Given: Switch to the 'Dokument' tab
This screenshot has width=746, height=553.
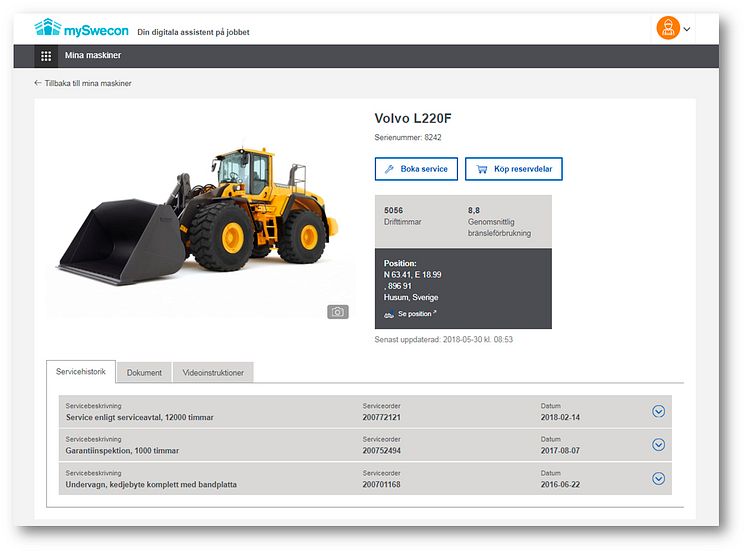Looking at the screenshot, I should pos(144,373).
